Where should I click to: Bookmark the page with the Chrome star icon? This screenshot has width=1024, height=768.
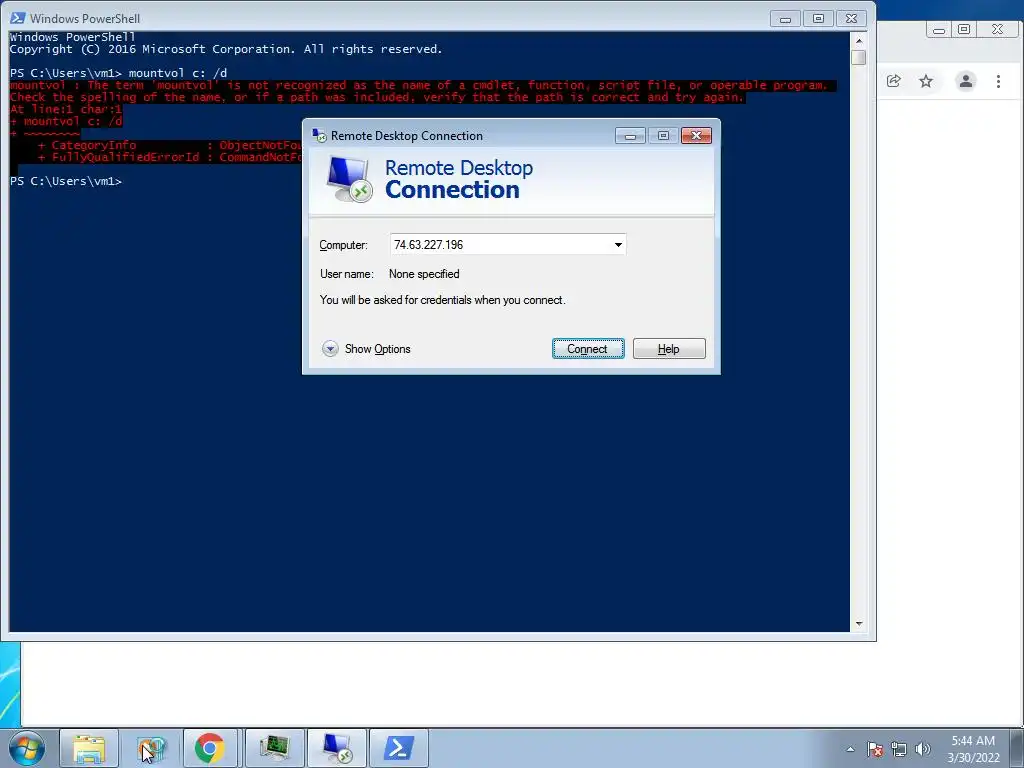926,81
